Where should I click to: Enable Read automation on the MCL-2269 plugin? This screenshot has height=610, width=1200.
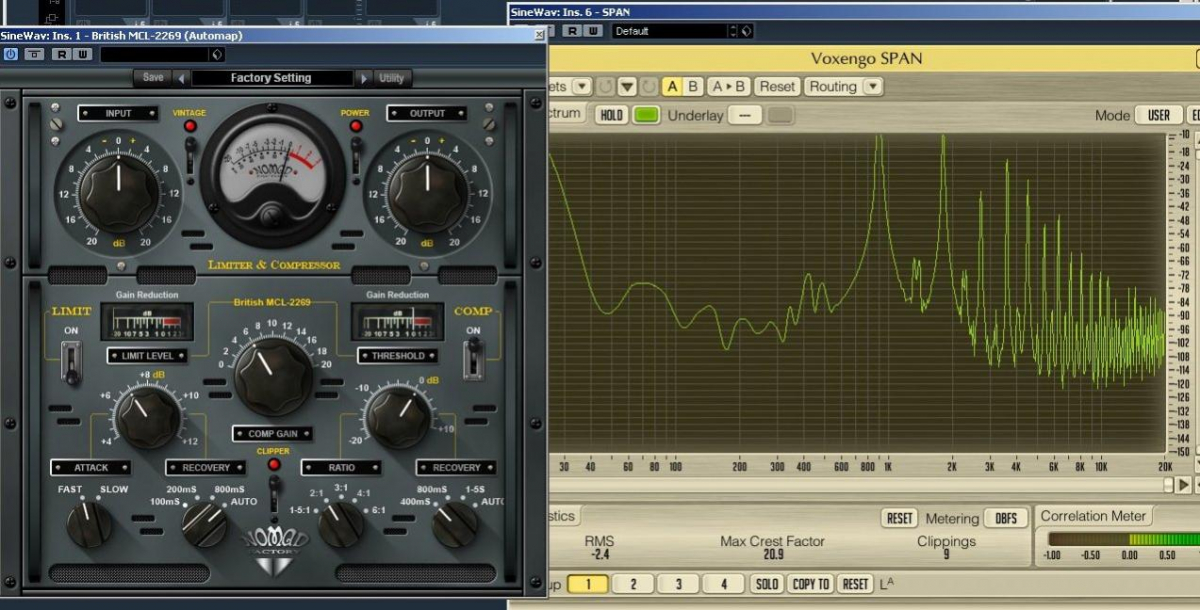pyautogui.click(x=61, y=54)
